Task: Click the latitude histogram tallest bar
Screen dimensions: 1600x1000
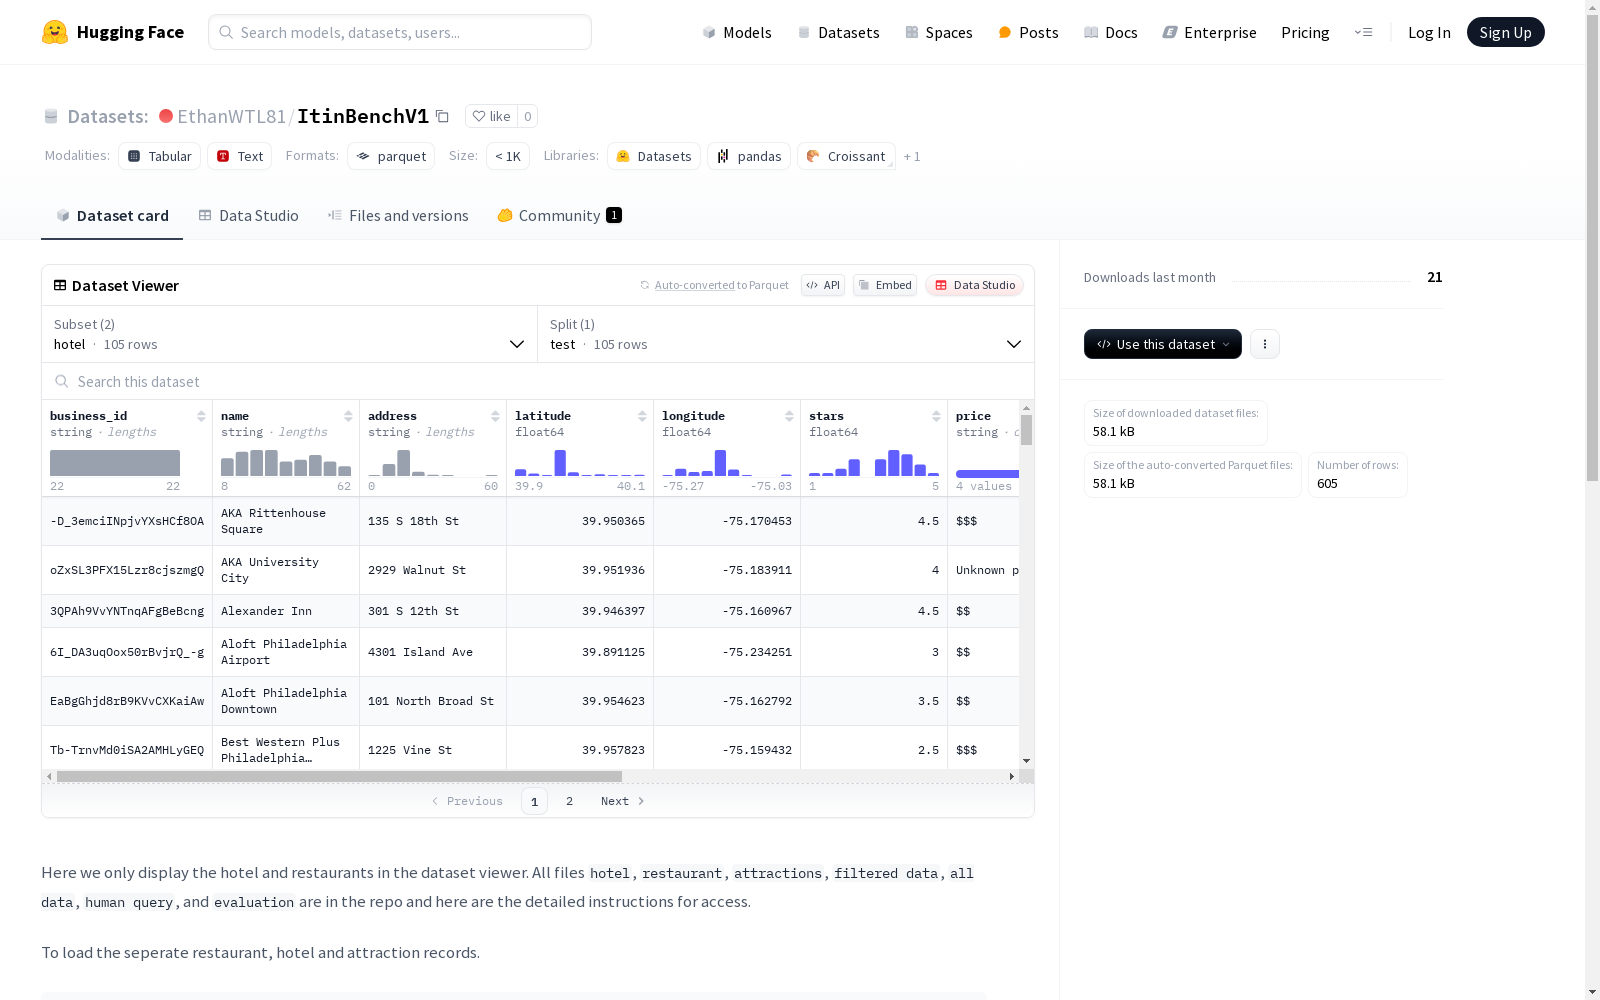Action: click(x=560, y=462)
